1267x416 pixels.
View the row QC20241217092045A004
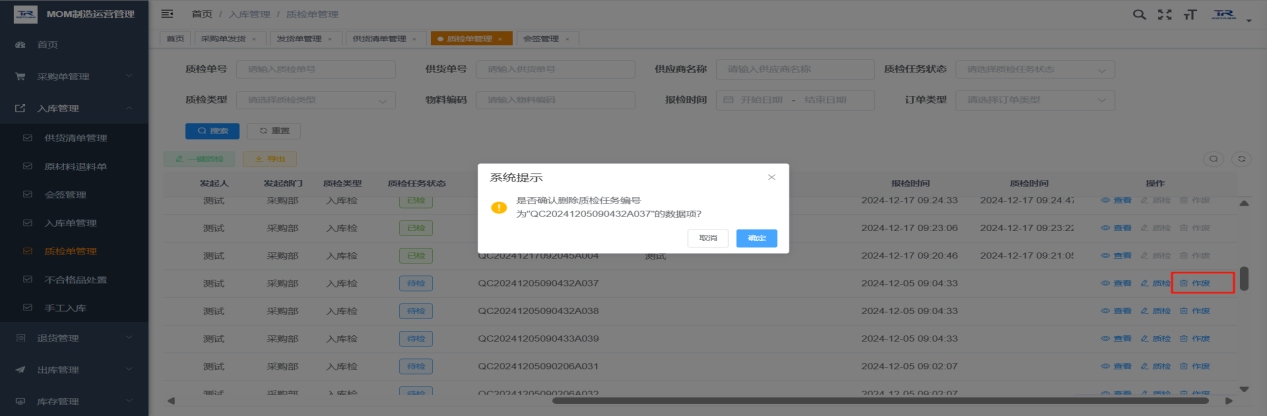point(1116,256)
